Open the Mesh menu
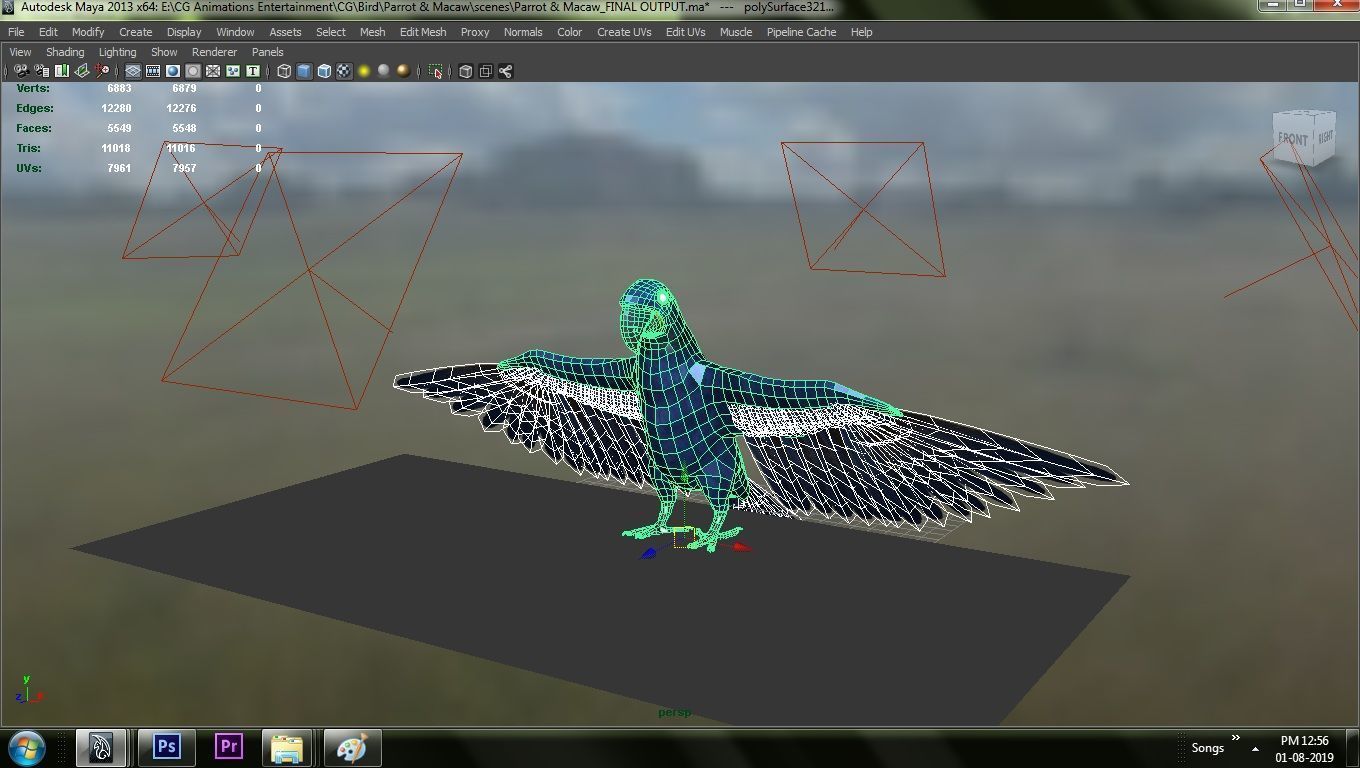1360x768 pixels. [x=373, y=32]
